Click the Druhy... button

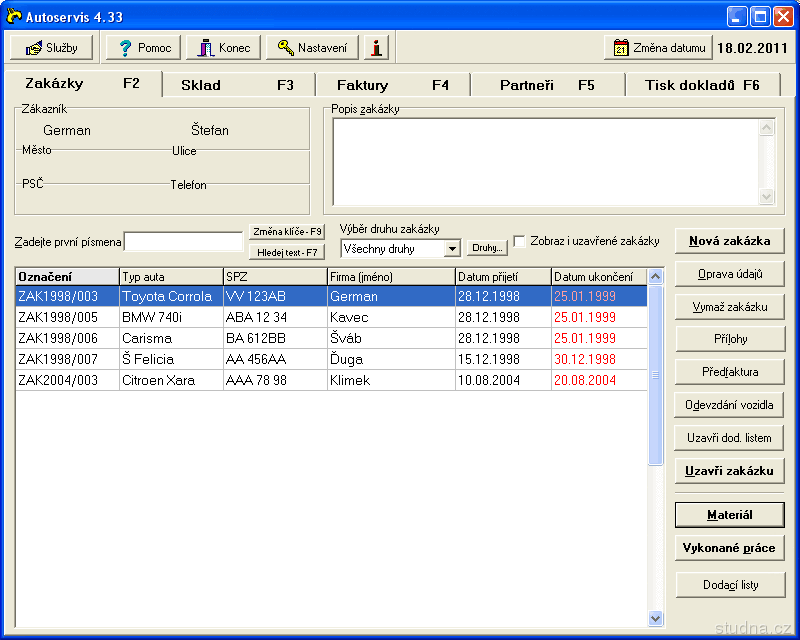pyautogui.click(x=487, y=248)
